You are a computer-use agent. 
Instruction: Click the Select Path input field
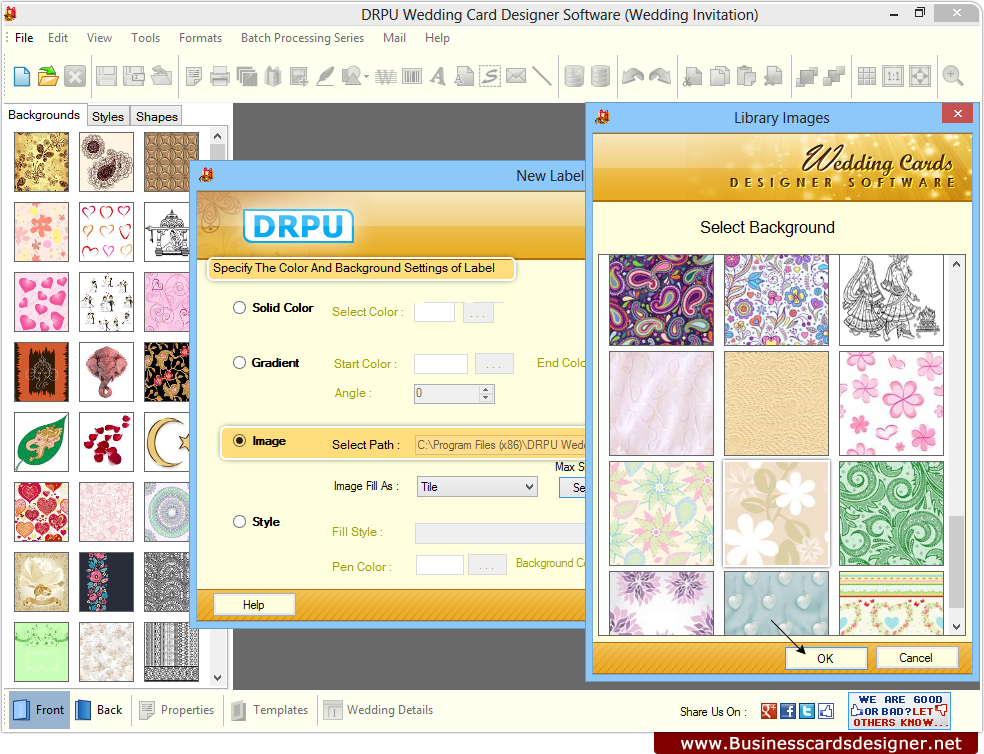500,444
